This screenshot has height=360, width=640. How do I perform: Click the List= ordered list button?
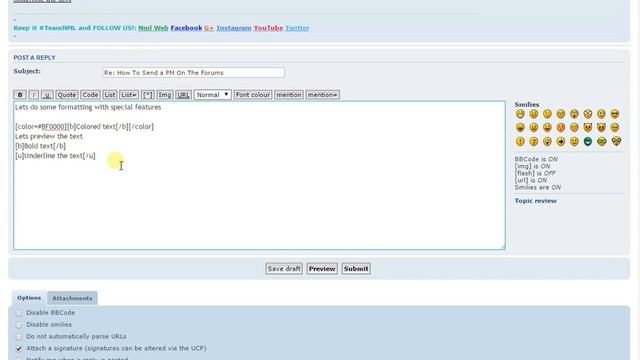(x=129, y=95)
